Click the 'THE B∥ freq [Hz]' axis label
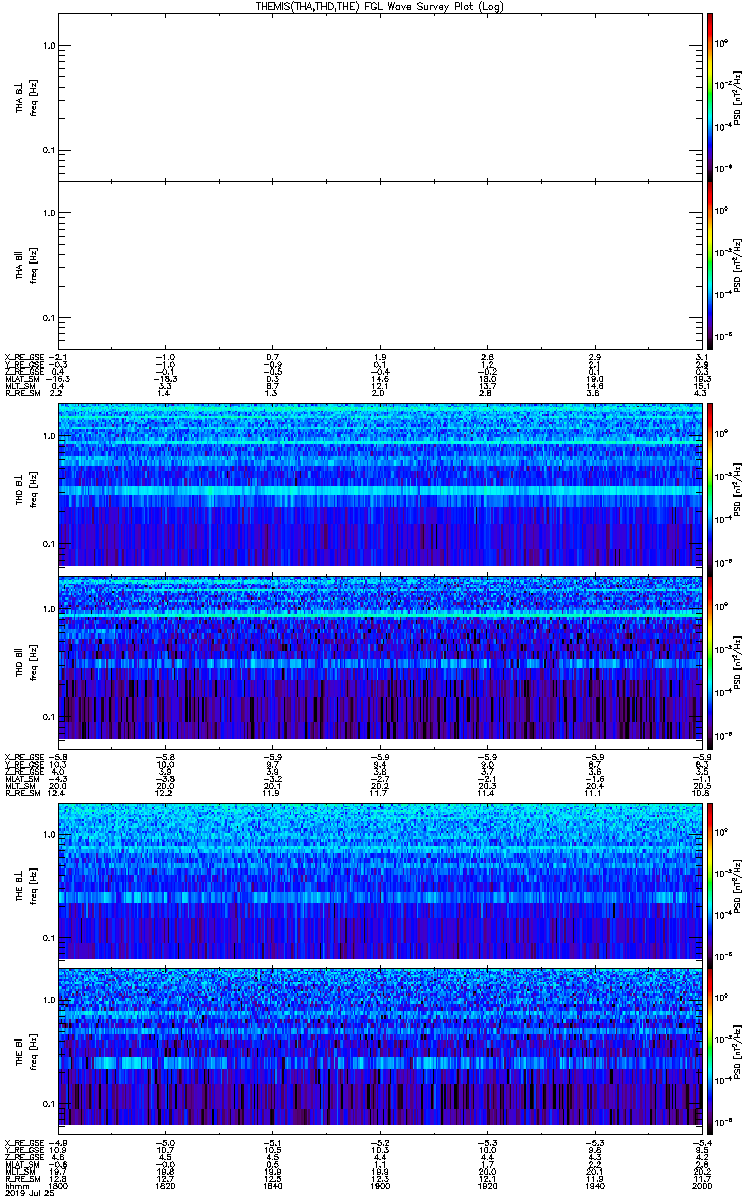This screenshot has width=750, height=1200. [27, 1050]
